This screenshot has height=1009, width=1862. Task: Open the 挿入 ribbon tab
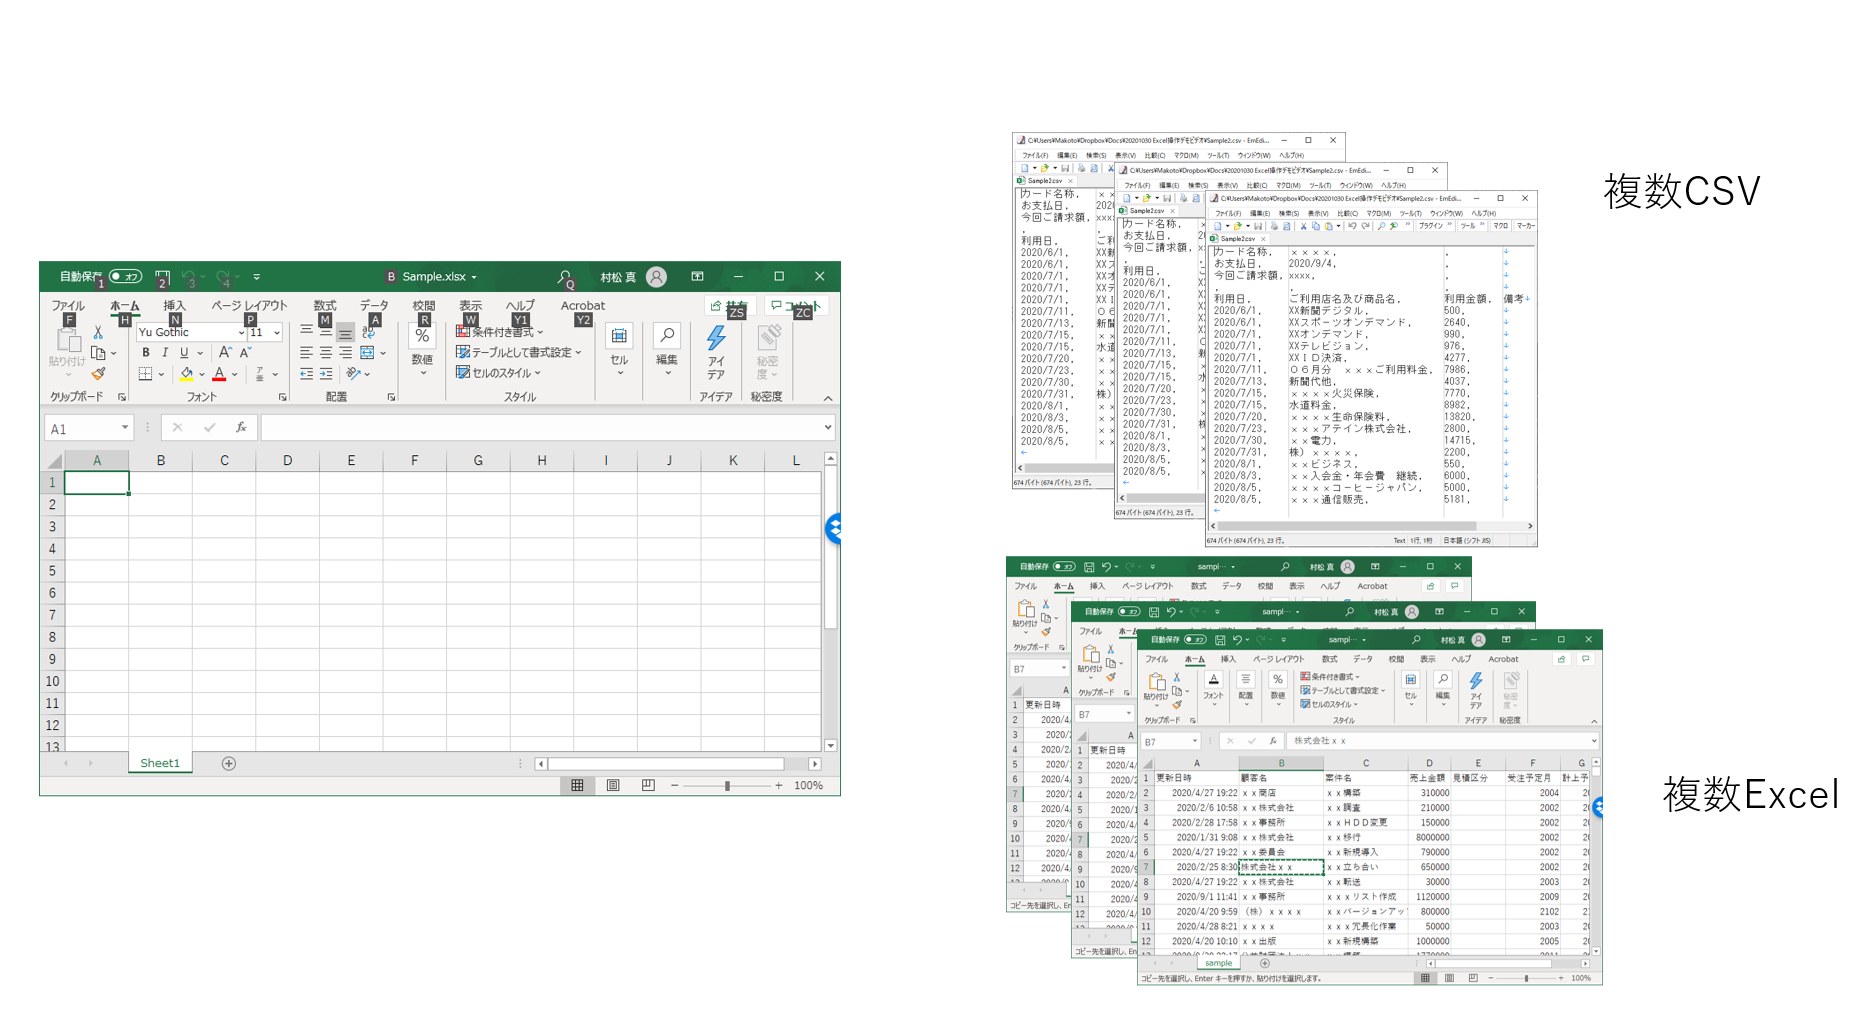[174, 306]
